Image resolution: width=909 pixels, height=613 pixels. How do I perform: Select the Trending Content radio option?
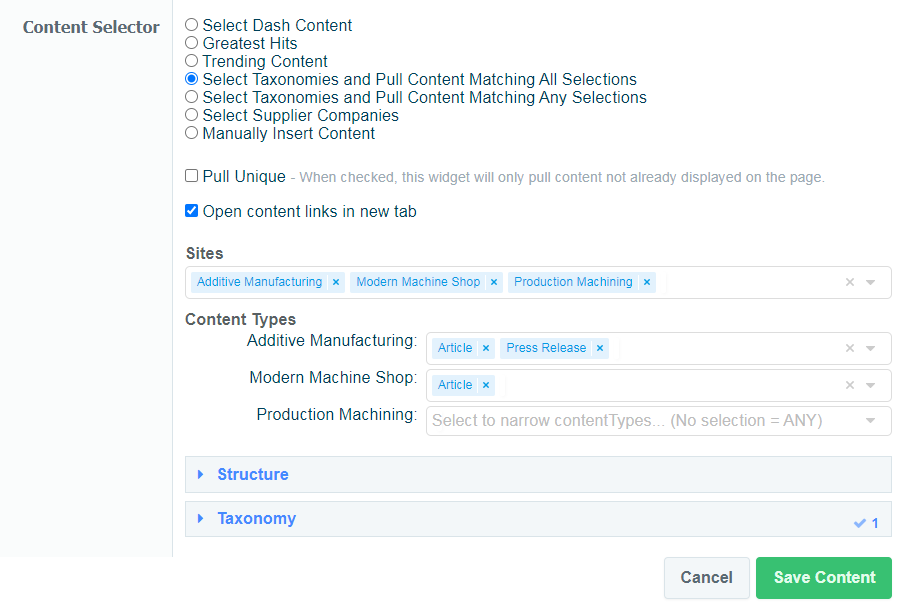(192, 61)
